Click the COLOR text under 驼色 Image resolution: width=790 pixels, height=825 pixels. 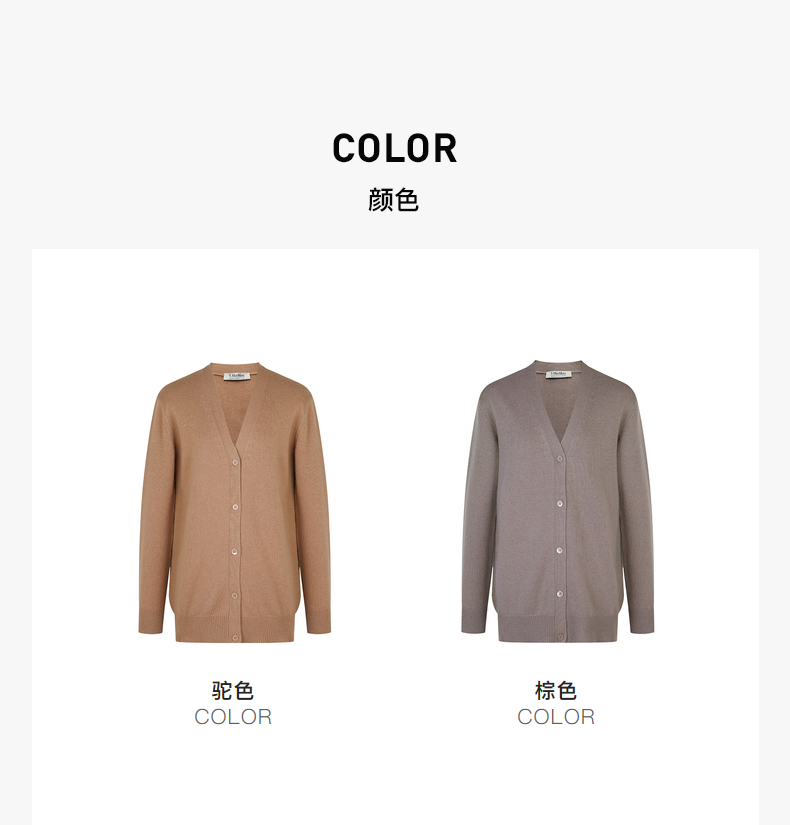point(233,717)
